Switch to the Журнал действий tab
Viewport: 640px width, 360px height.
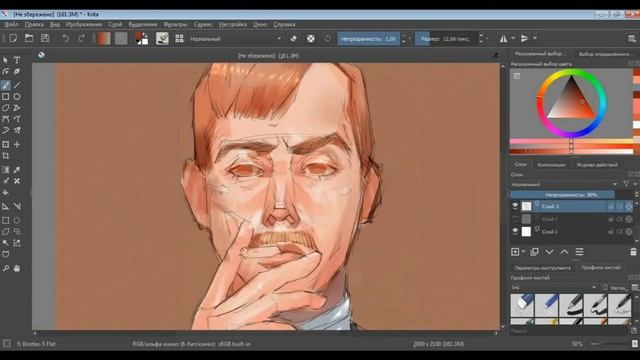[597, 165]
